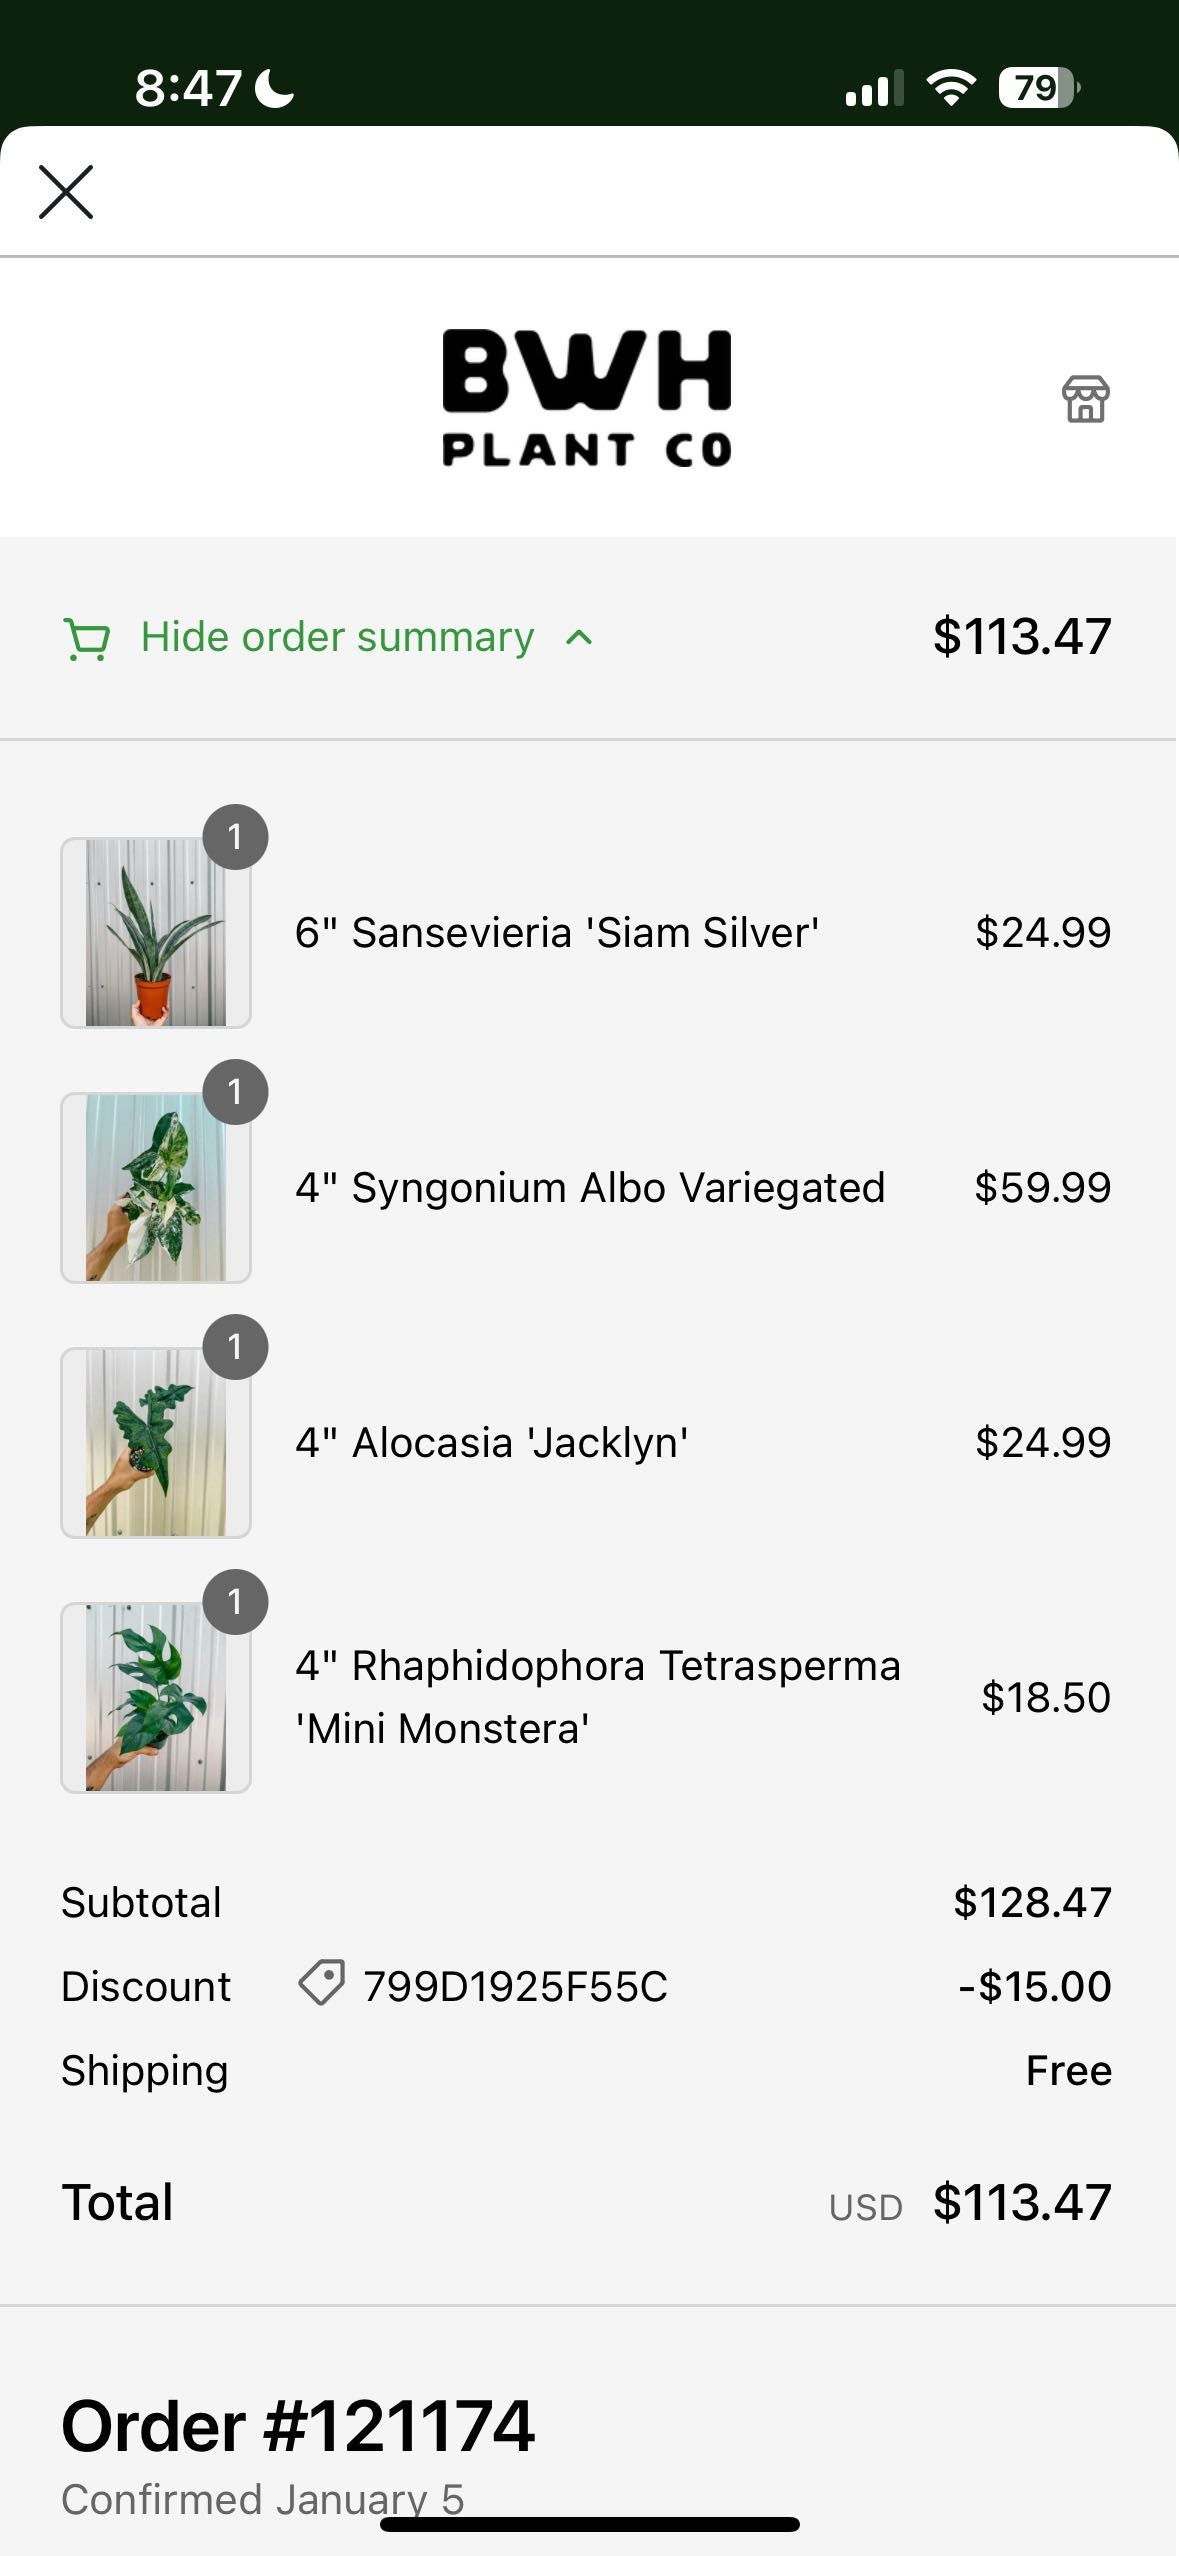Tap the discount tag icon

point(321,1982)
